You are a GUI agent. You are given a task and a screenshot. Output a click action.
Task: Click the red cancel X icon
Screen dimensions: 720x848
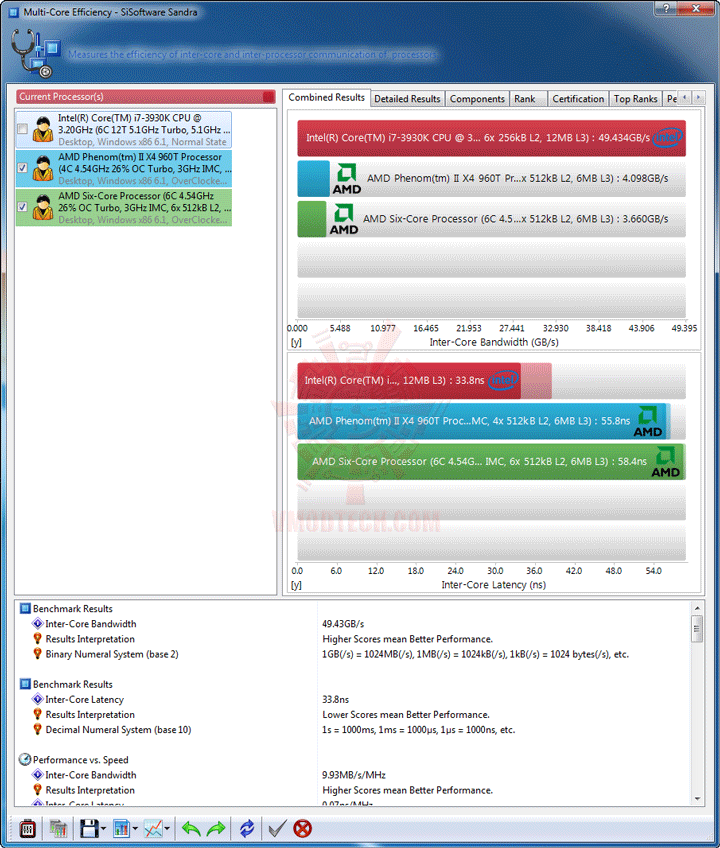click(302, 829)
